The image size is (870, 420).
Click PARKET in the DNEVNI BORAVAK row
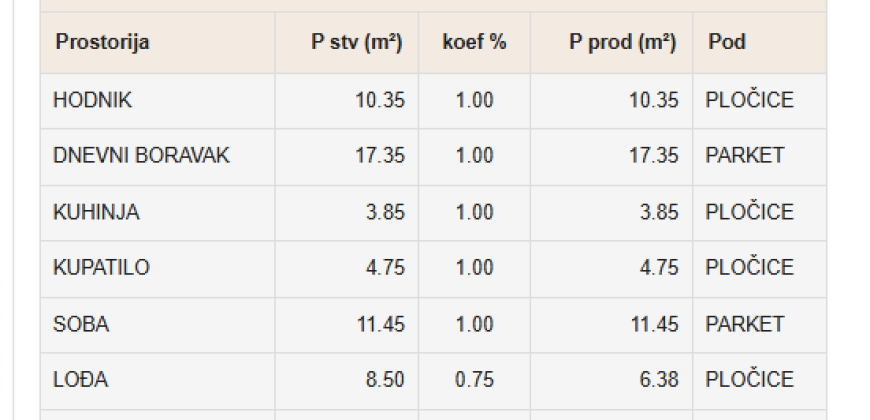tap(744, 156)
